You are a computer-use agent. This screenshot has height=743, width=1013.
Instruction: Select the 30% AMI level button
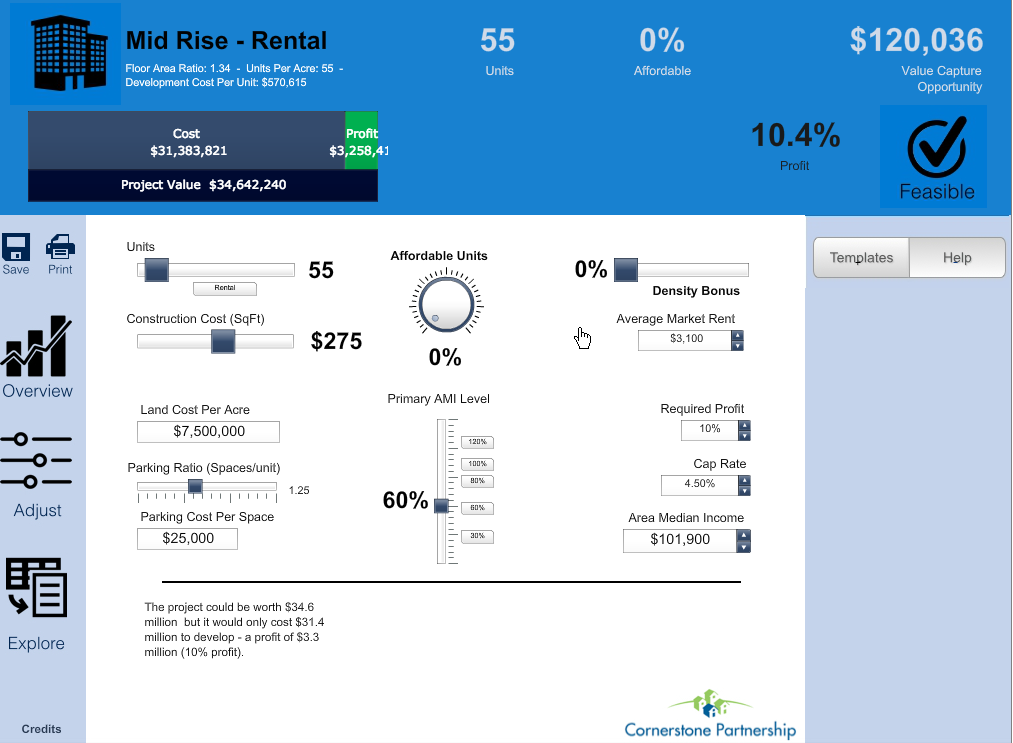(x=477, y=536)
